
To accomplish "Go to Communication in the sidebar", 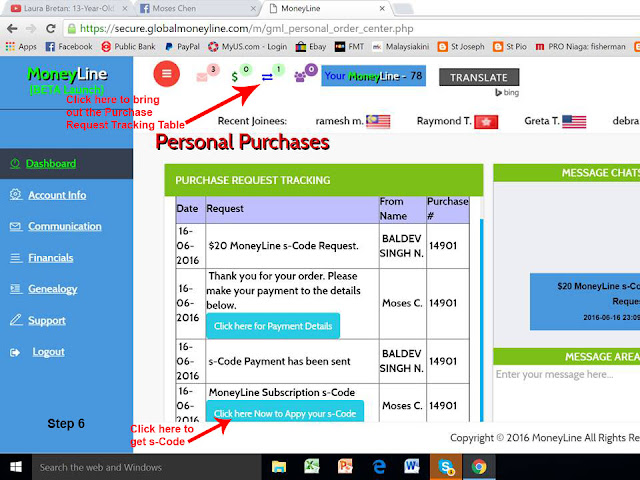I will [x=65, y=227].
